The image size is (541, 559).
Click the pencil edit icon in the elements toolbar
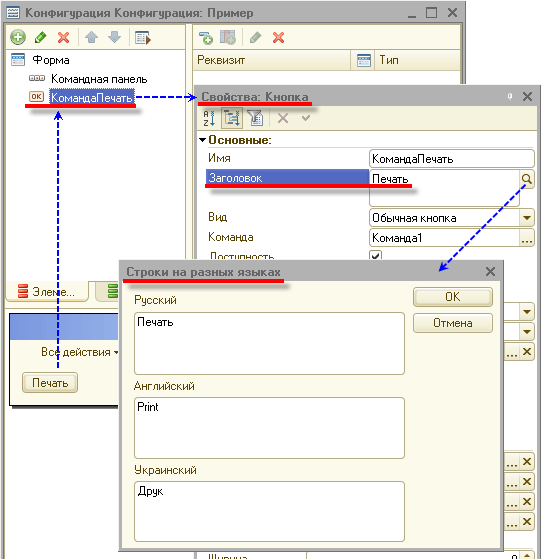pyautogui.click(x=41, y=37)
